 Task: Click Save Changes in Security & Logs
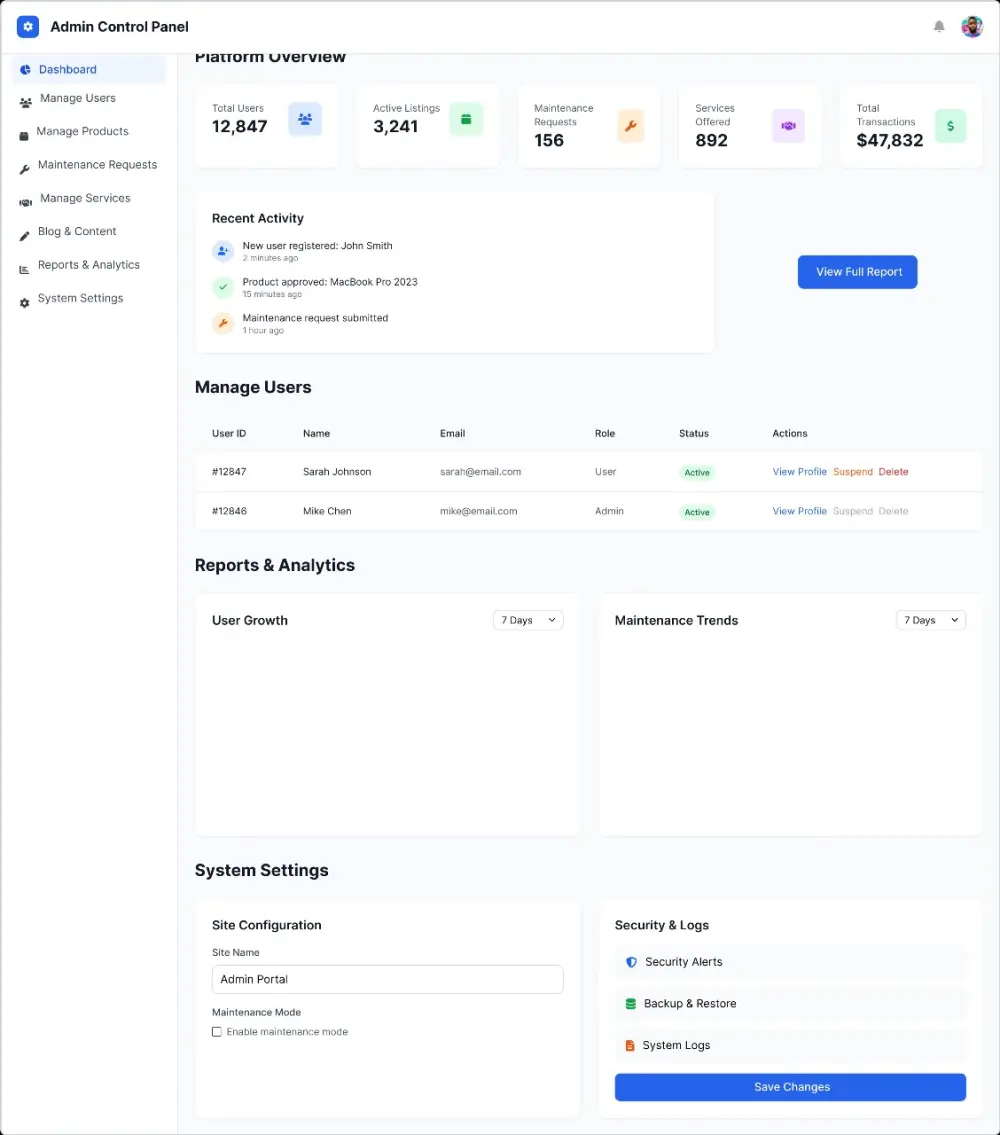790,1087
